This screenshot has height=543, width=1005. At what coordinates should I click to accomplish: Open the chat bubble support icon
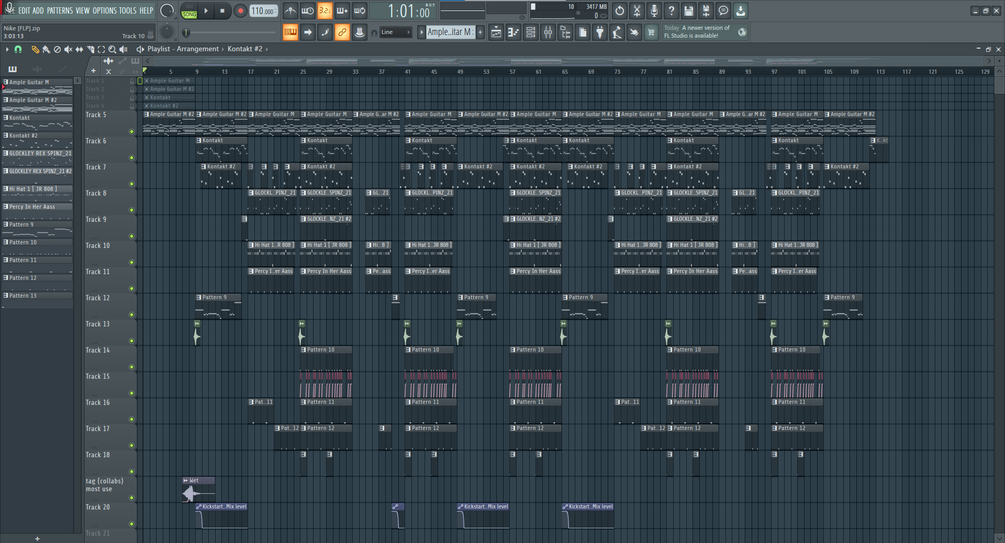pos(723,11)
